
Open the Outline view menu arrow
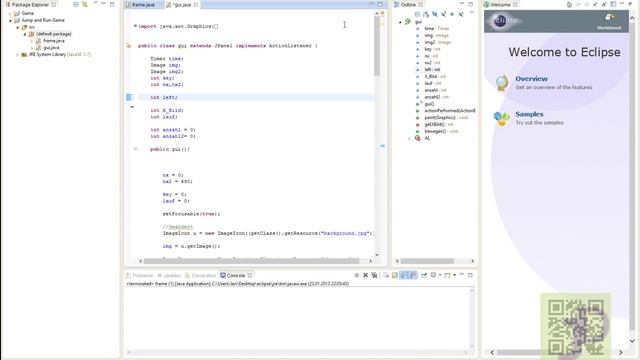[472, 13]
